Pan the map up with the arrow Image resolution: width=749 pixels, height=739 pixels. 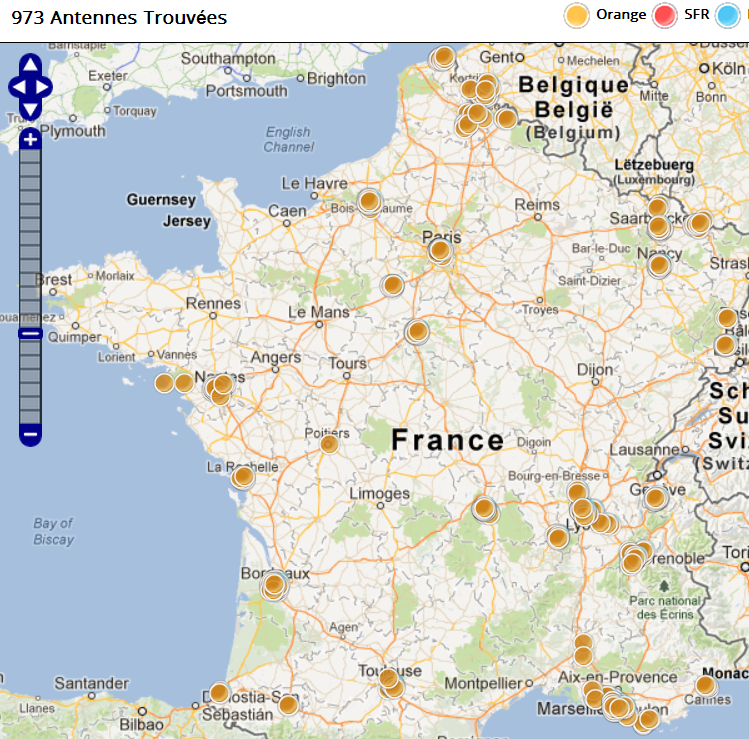pos(30,64)
